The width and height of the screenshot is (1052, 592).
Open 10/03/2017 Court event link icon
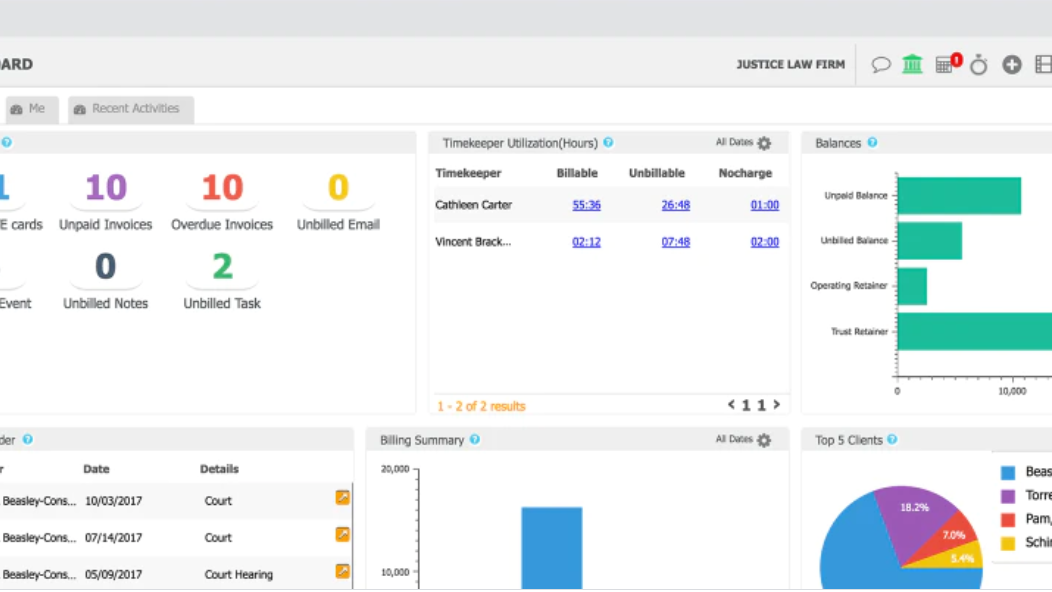342,497
